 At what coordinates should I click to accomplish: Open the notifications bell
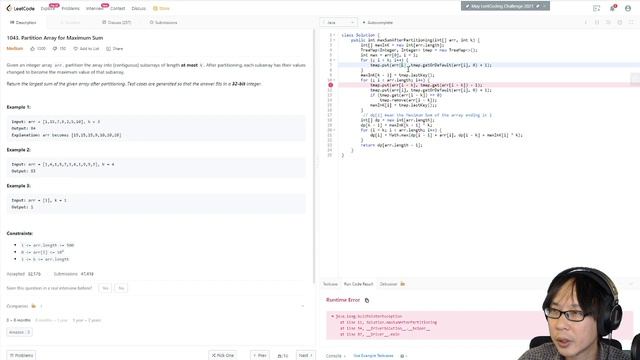pos(612,8)
